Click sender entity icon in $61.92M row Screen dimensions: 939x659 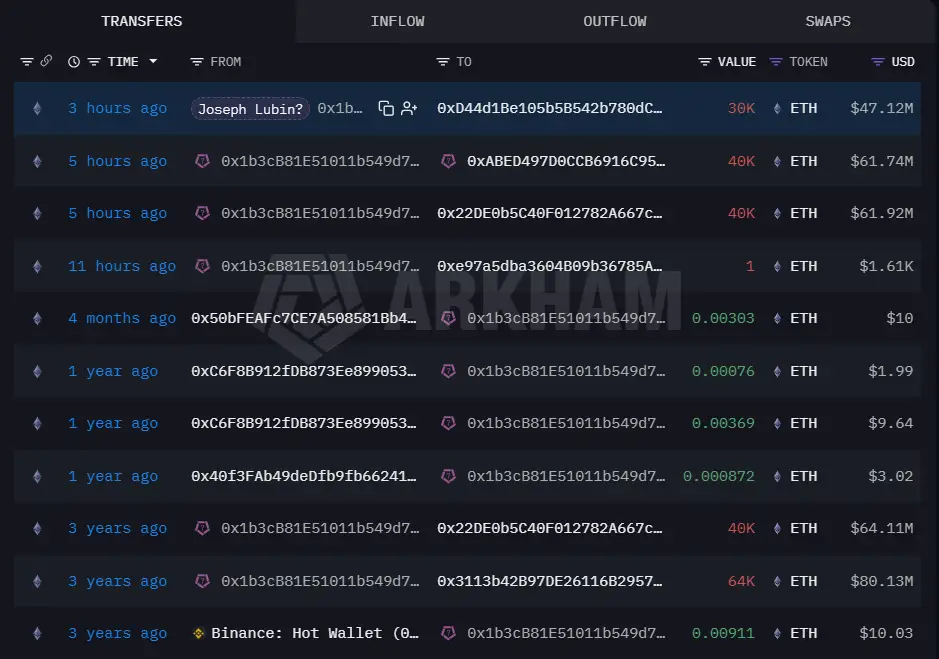[x=202, y=213]
